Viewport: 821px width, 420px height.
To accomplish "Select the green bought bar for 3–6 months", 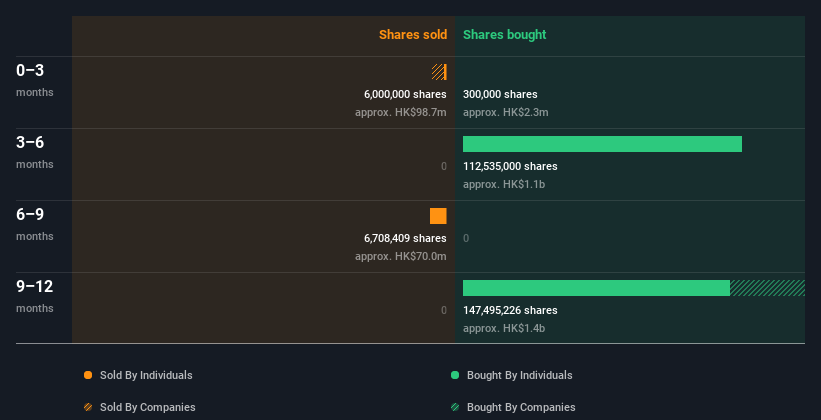I will (602, 144).
